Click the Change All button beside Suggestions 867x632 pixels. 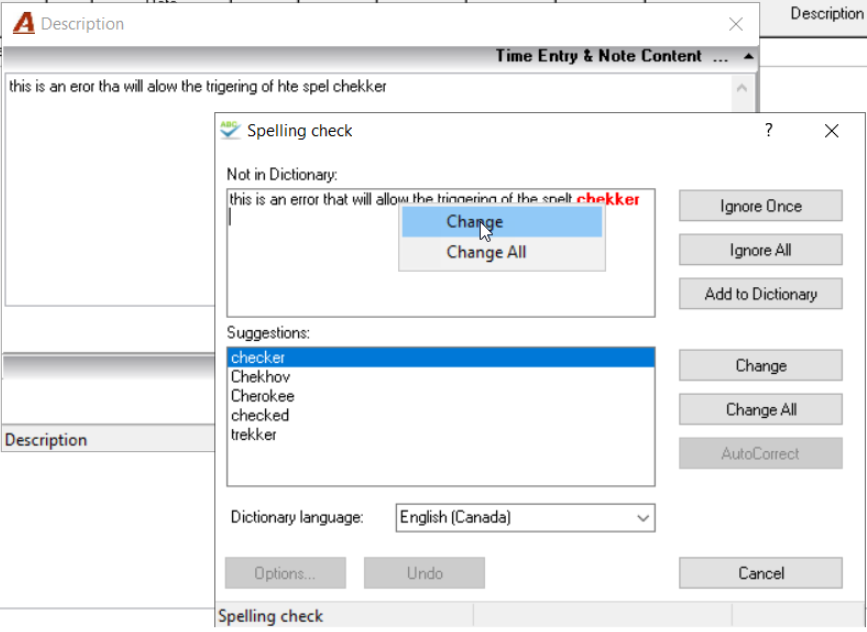pos(760,410)
